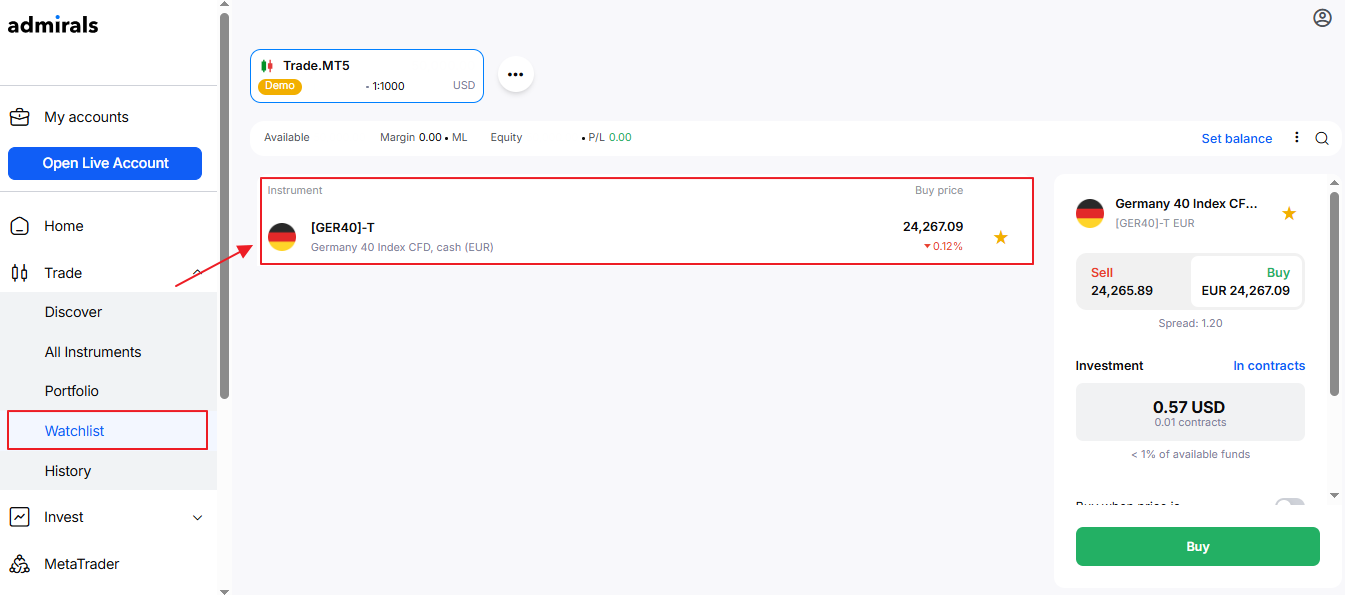This screenshot has height=595, width=1345.
Task: Click the German flag in the watchlist row
Action: (x=282, y=237)
